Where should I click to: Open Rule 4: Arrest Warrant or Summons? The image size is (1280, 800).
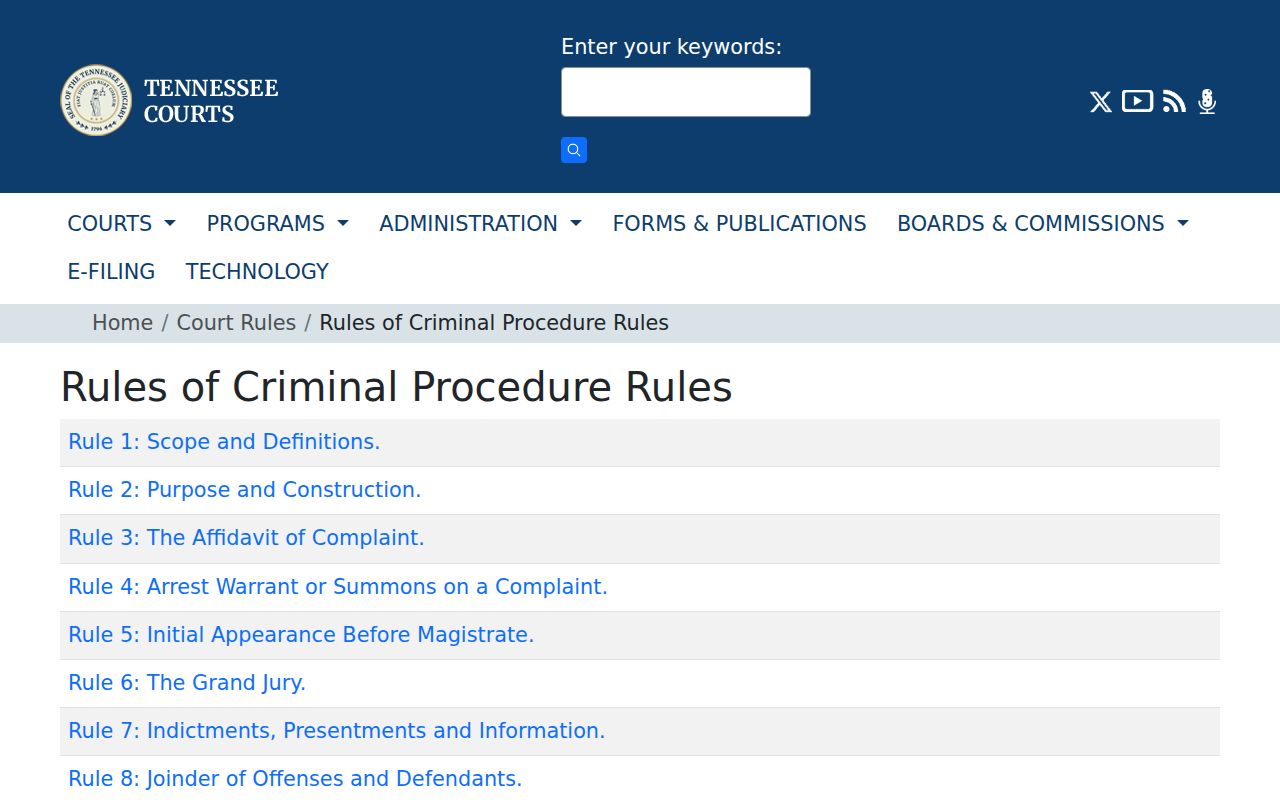[338, 587]
